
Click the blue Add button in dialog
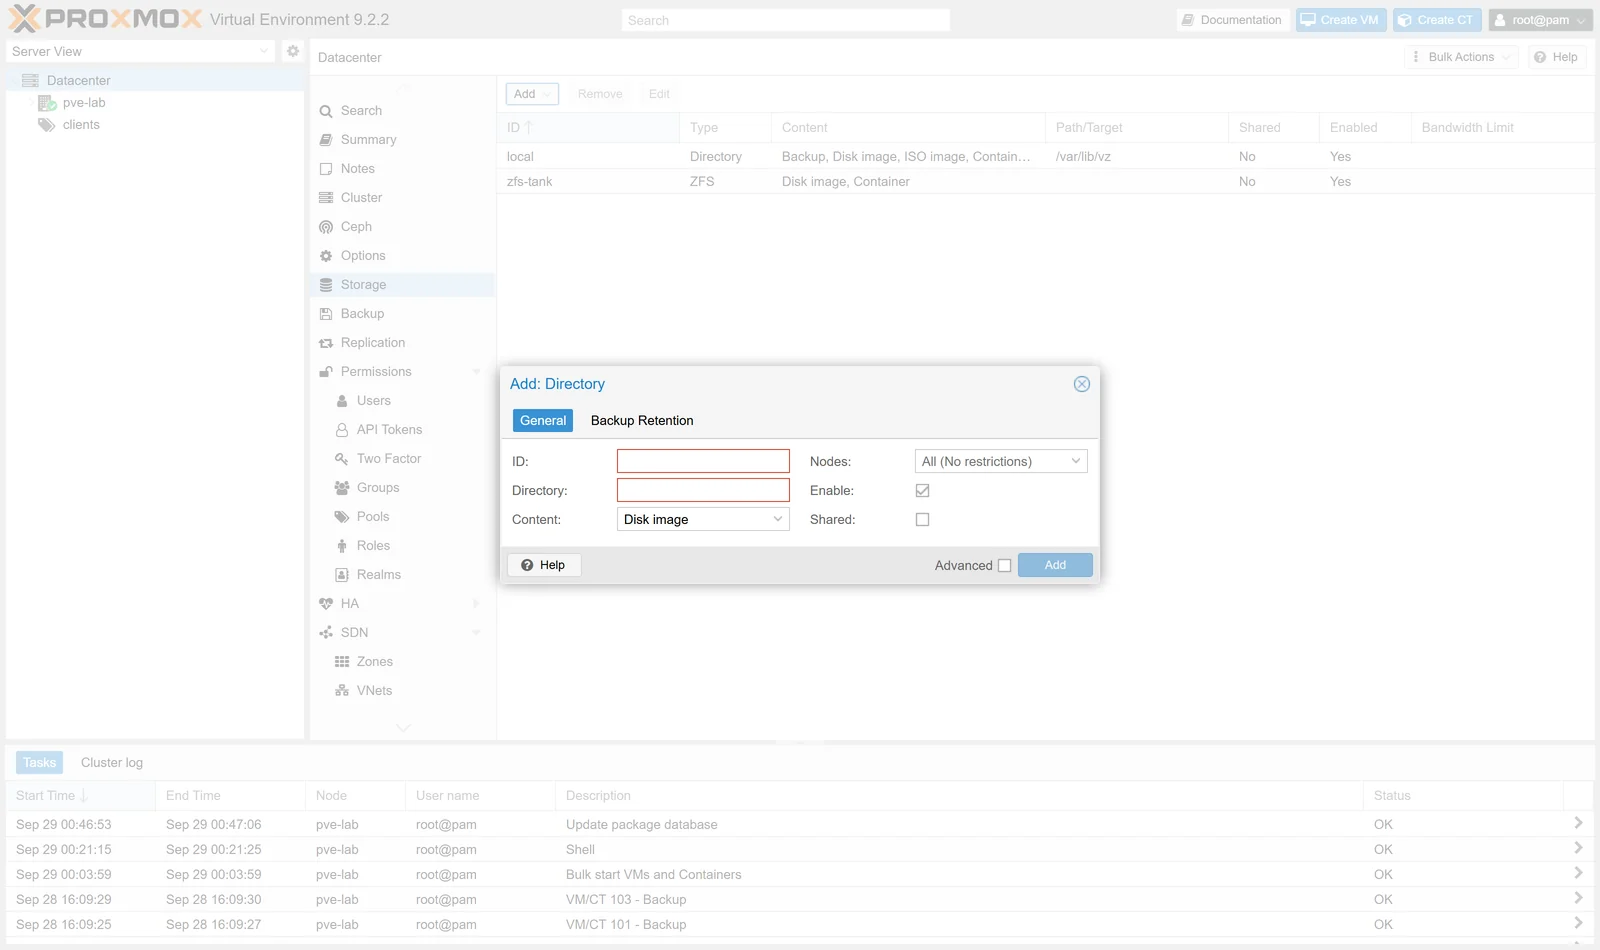1055,565
